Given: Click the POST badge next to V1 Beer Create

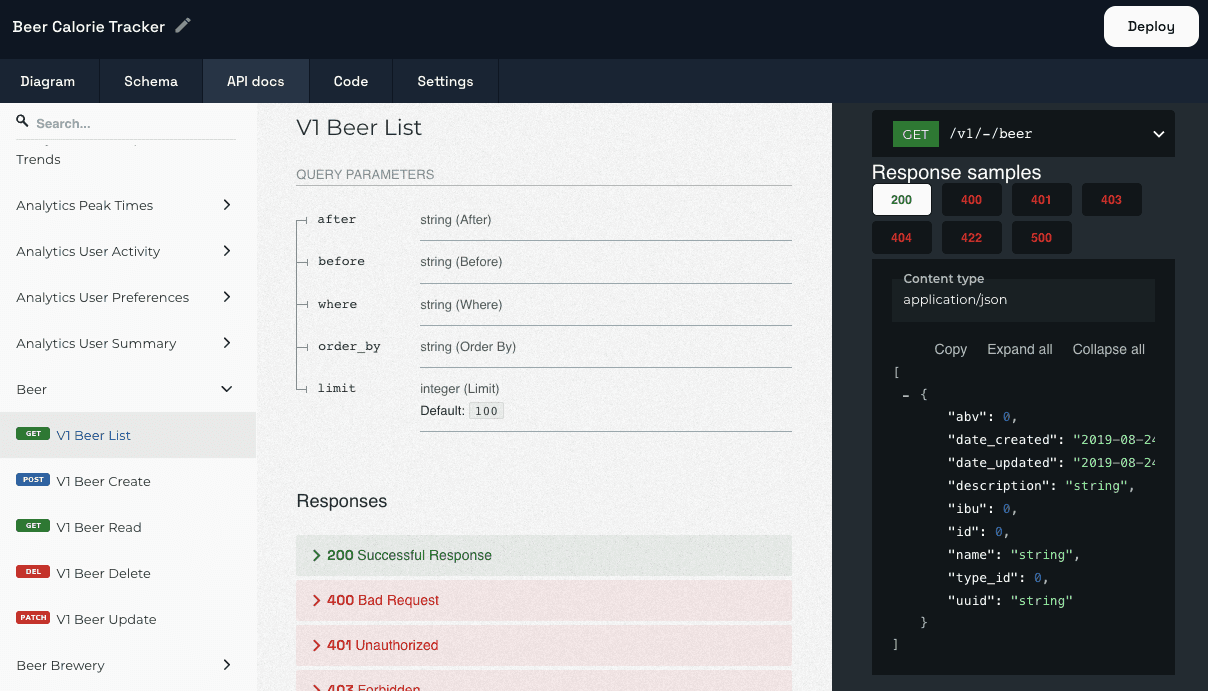Looking at the screenshot, I should [x=33, y=480].
